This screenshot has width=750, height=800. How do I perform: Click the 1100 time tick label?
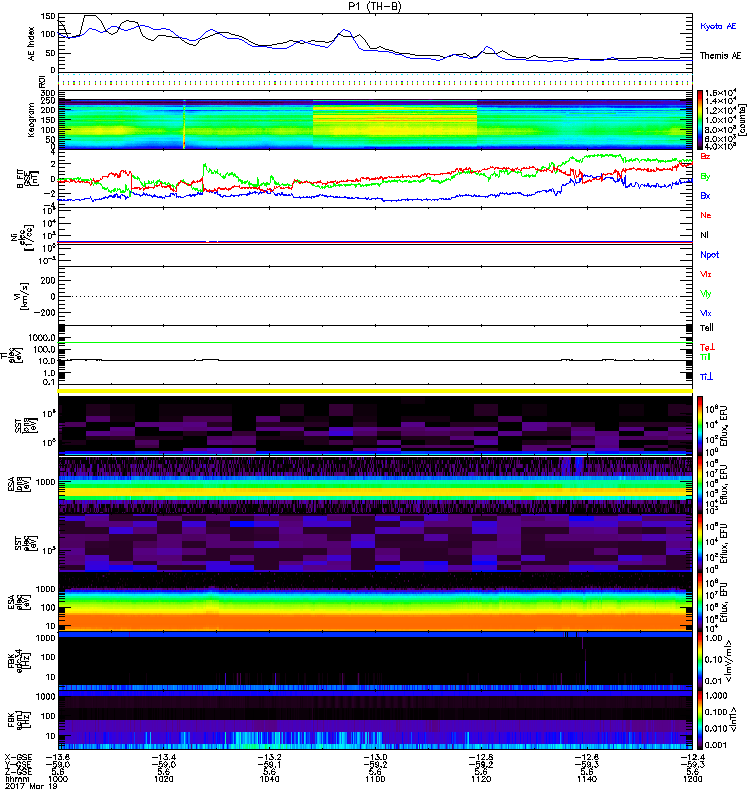(375, 779)
